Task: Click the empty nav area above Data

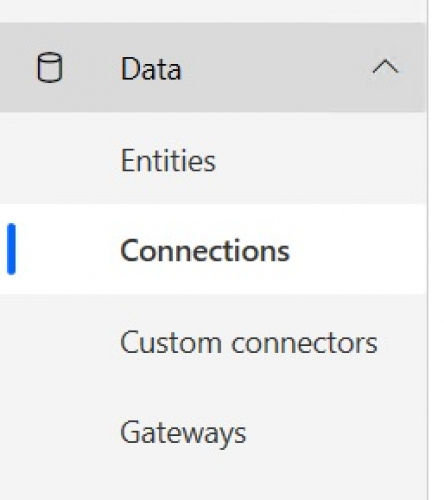Action: (x=213, y=11)
